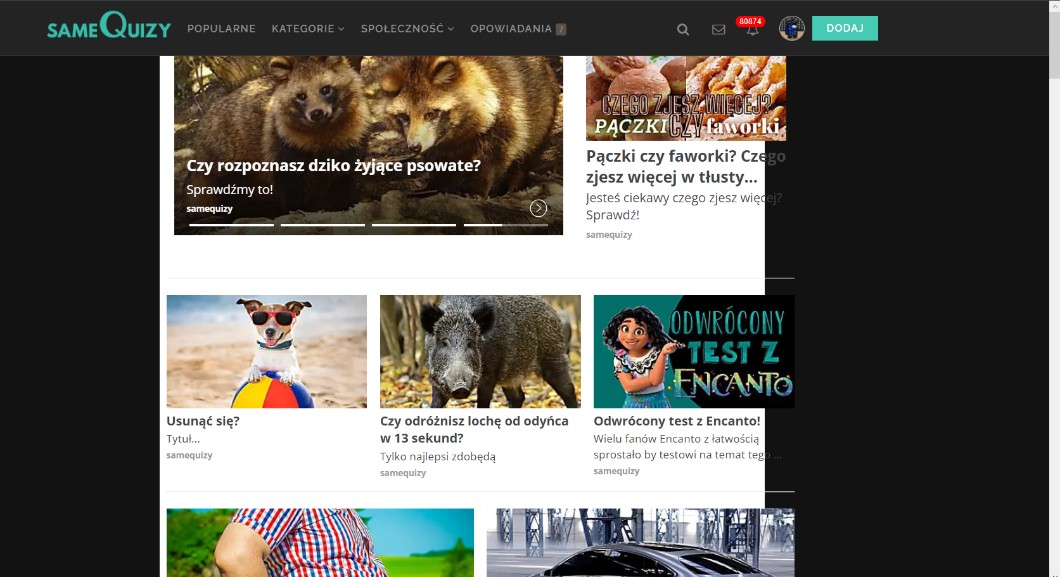This screenshot has width=1060, height=577.
Task: Open the search magnifier icon
Action: click(683, 29)
